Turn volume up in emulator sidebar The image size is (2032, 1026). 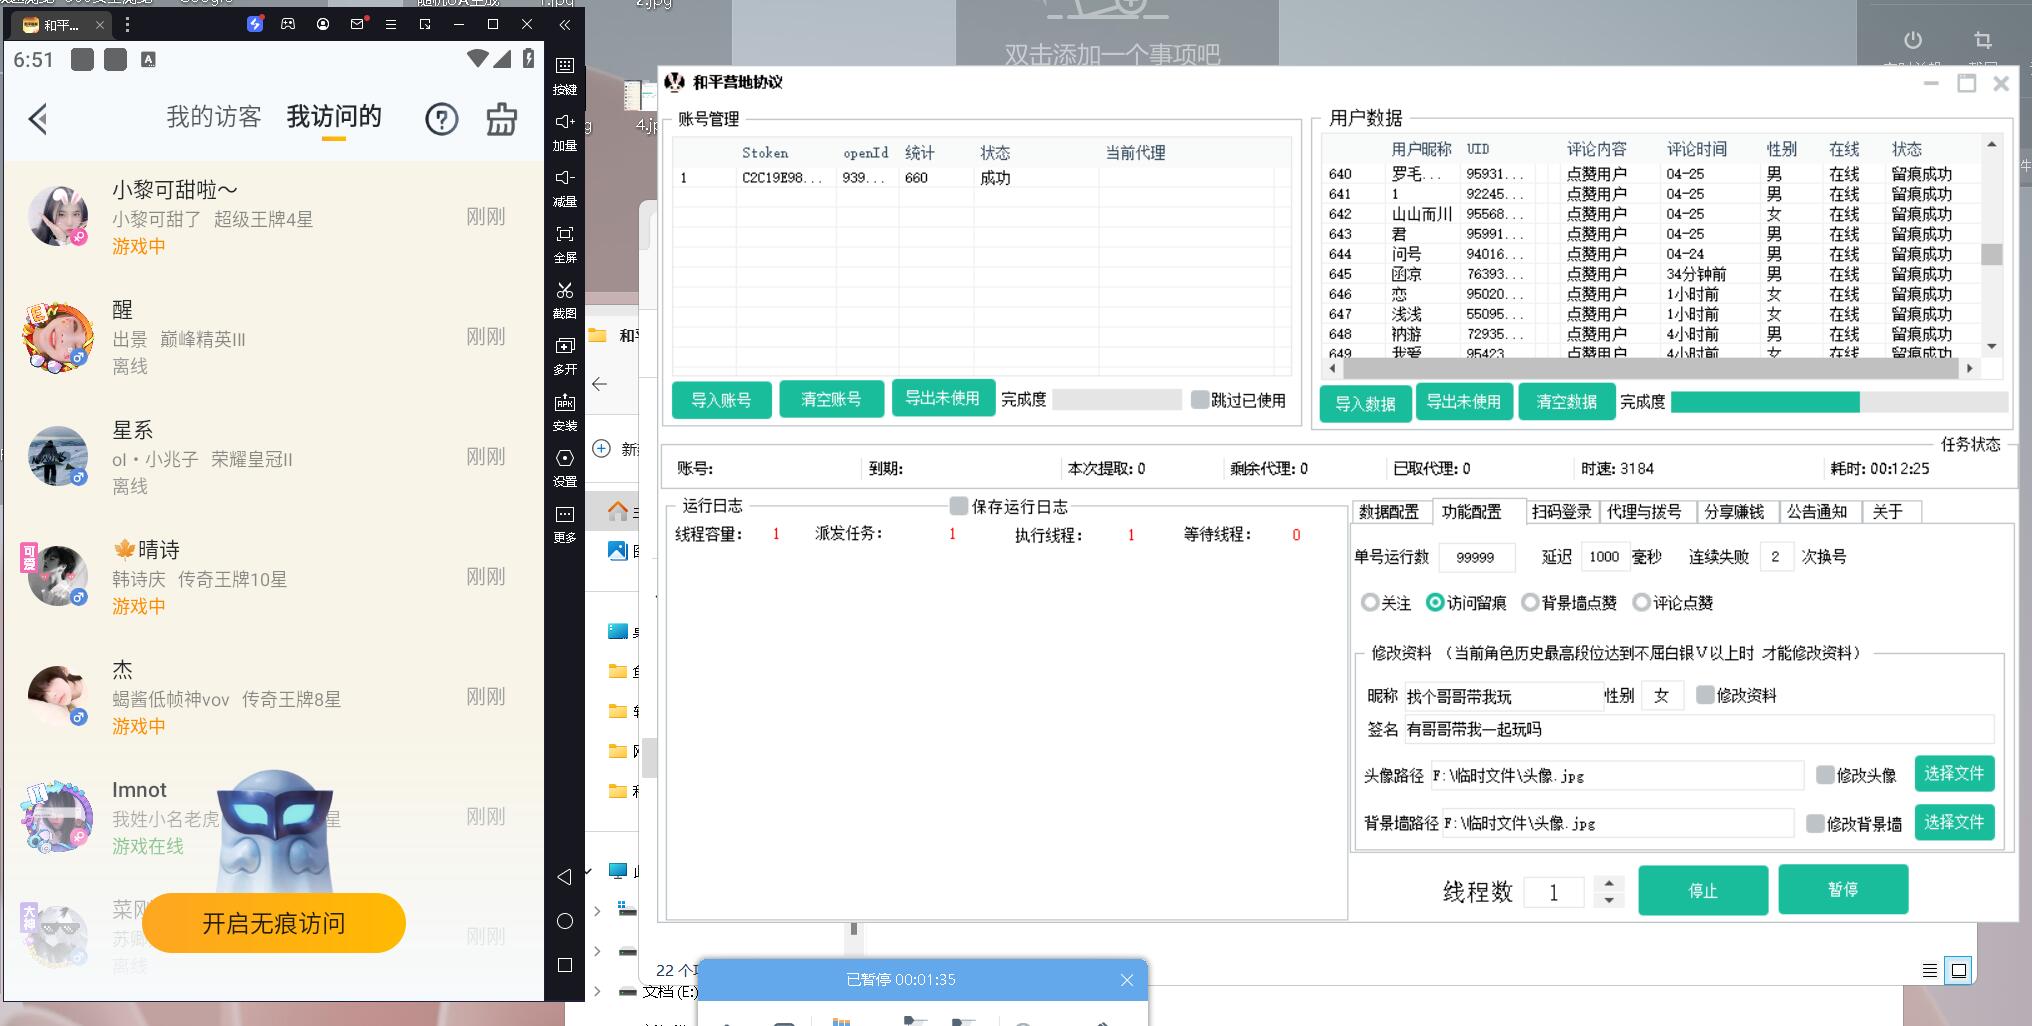pyautogui.click(x=565, y=123)
